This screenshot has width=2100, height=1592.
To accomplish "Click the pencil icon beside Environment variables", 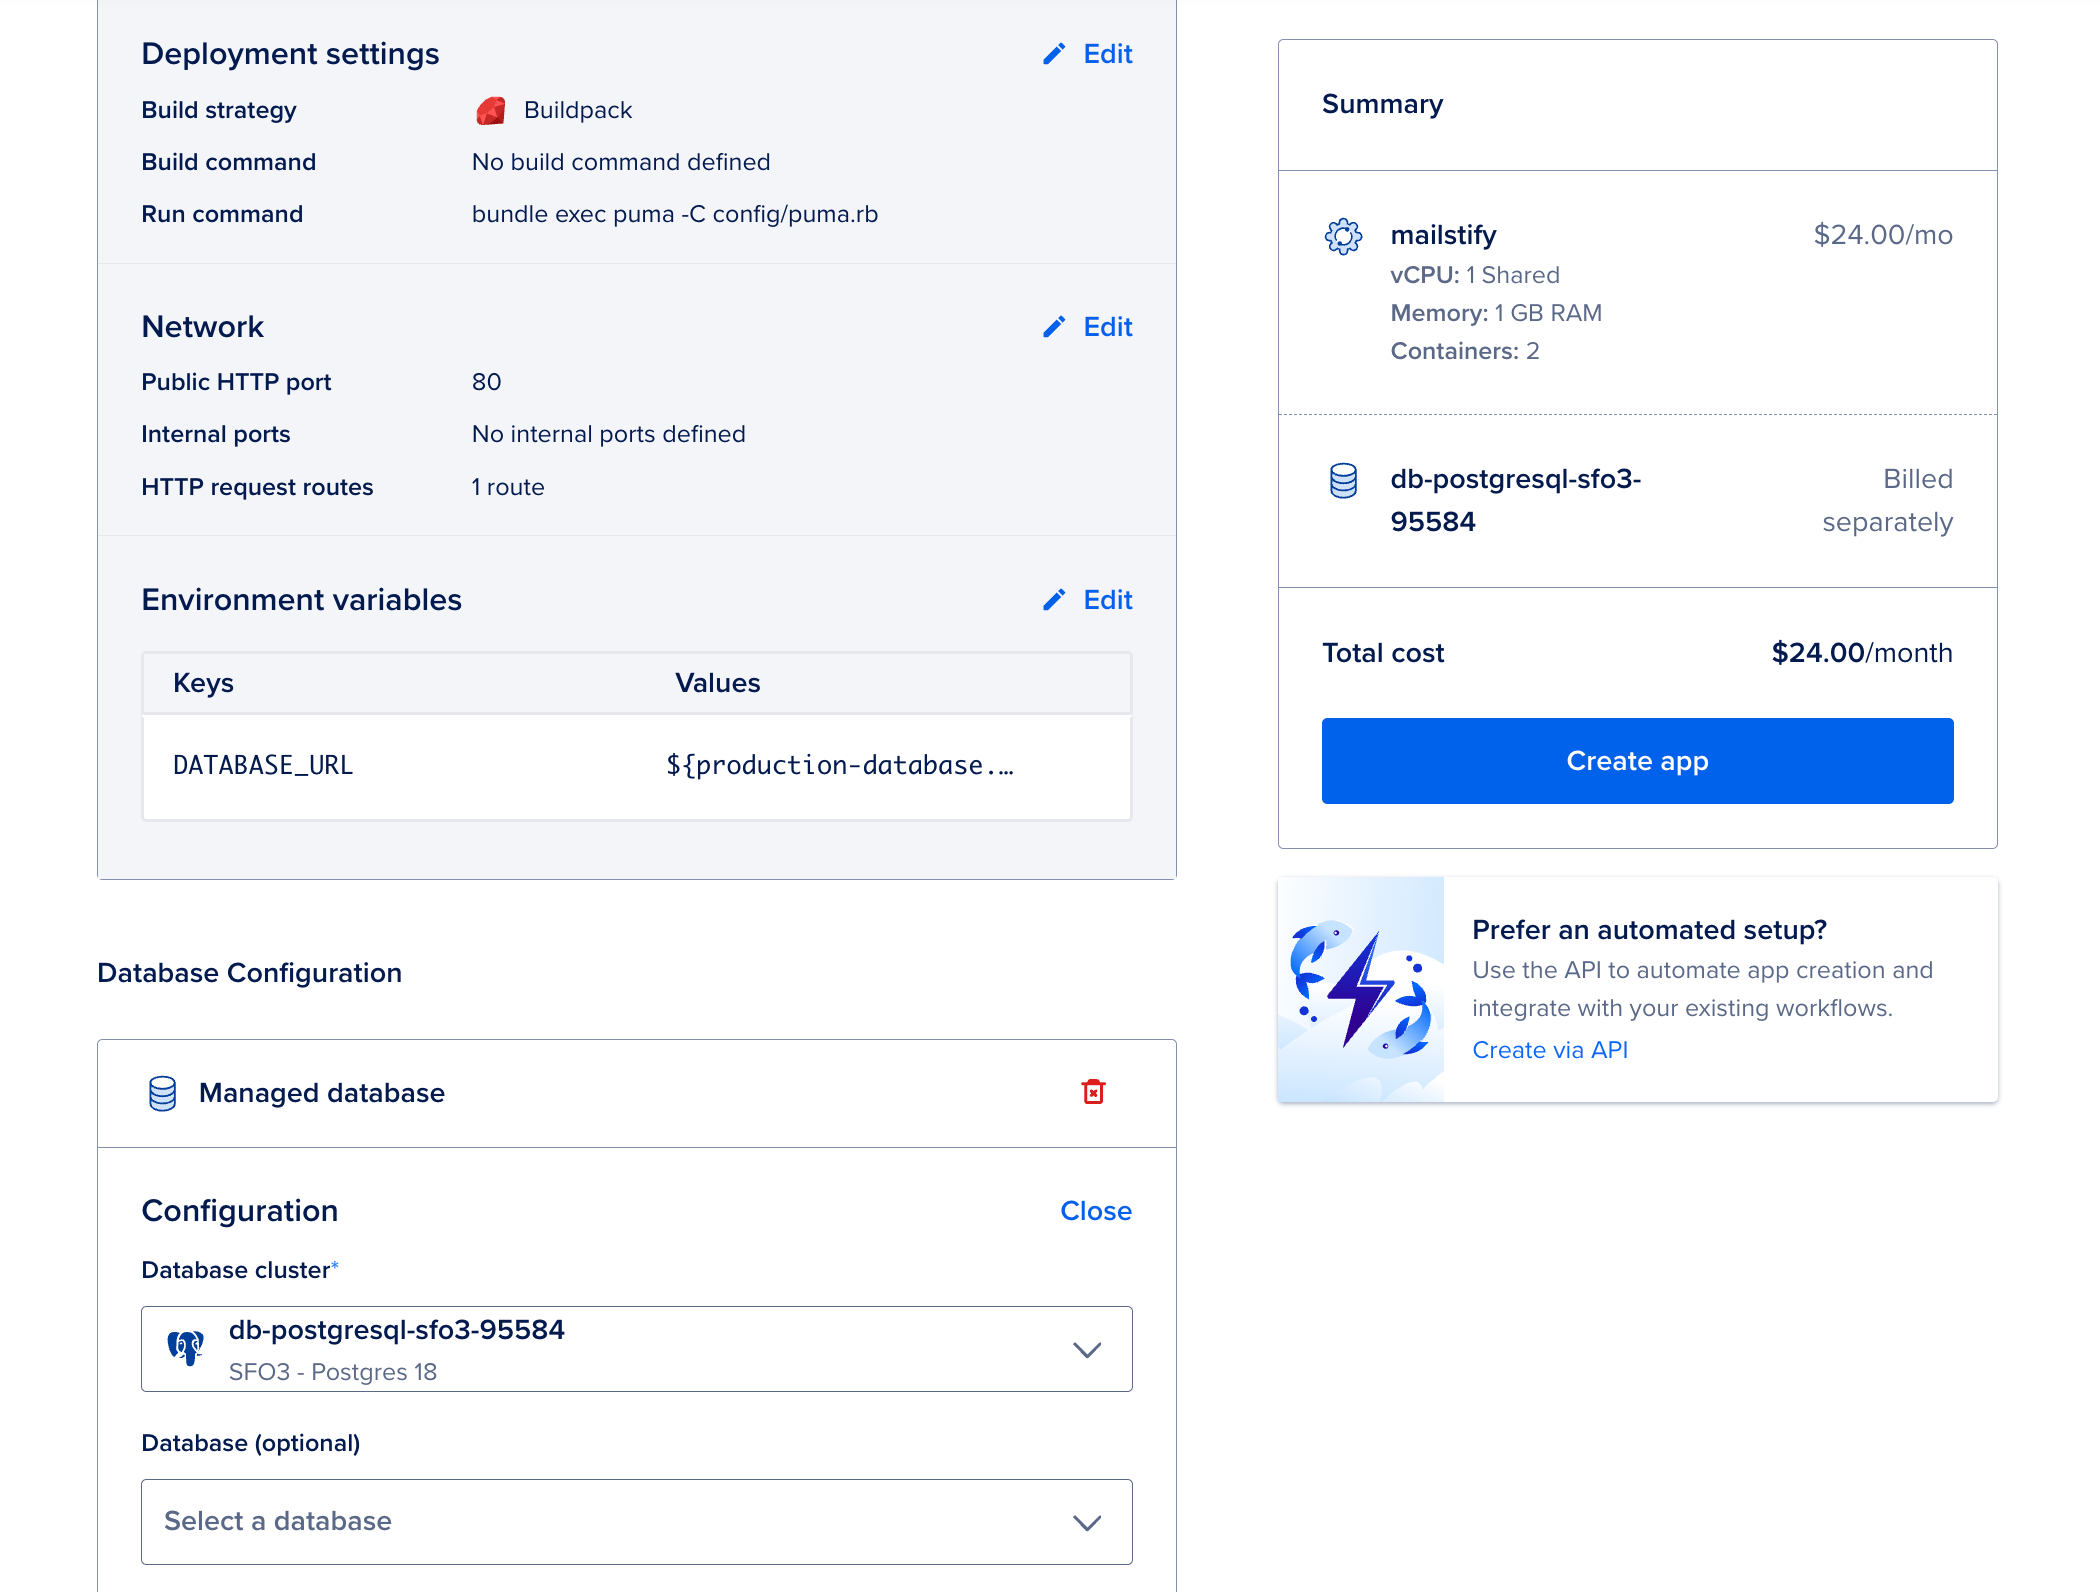I will 1053,600.
